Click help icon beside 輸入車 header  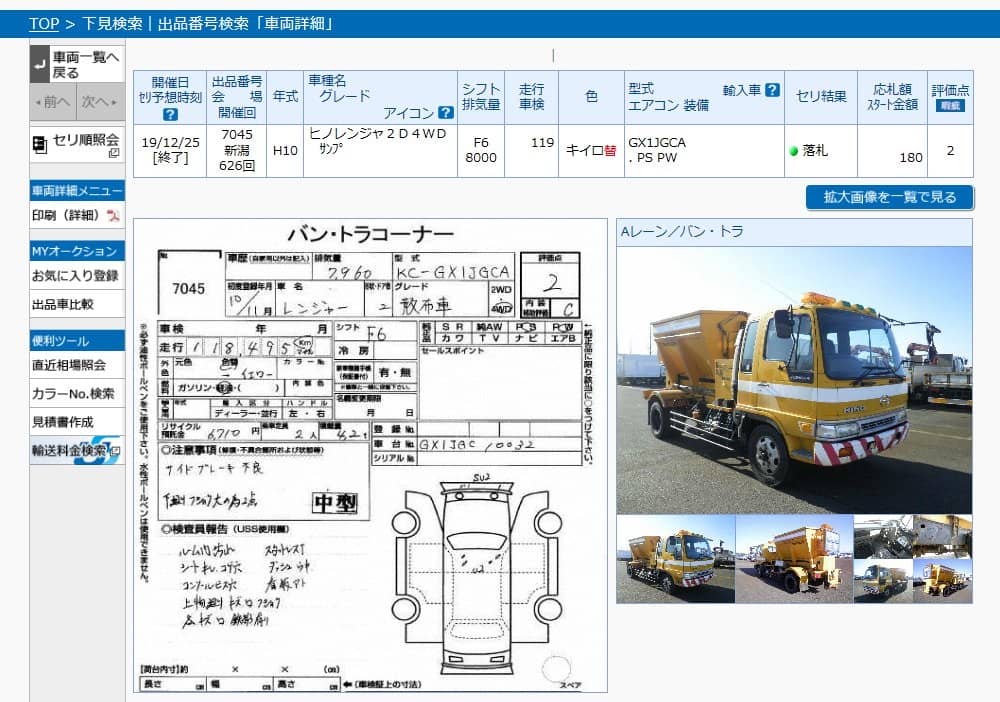point(772,90)
